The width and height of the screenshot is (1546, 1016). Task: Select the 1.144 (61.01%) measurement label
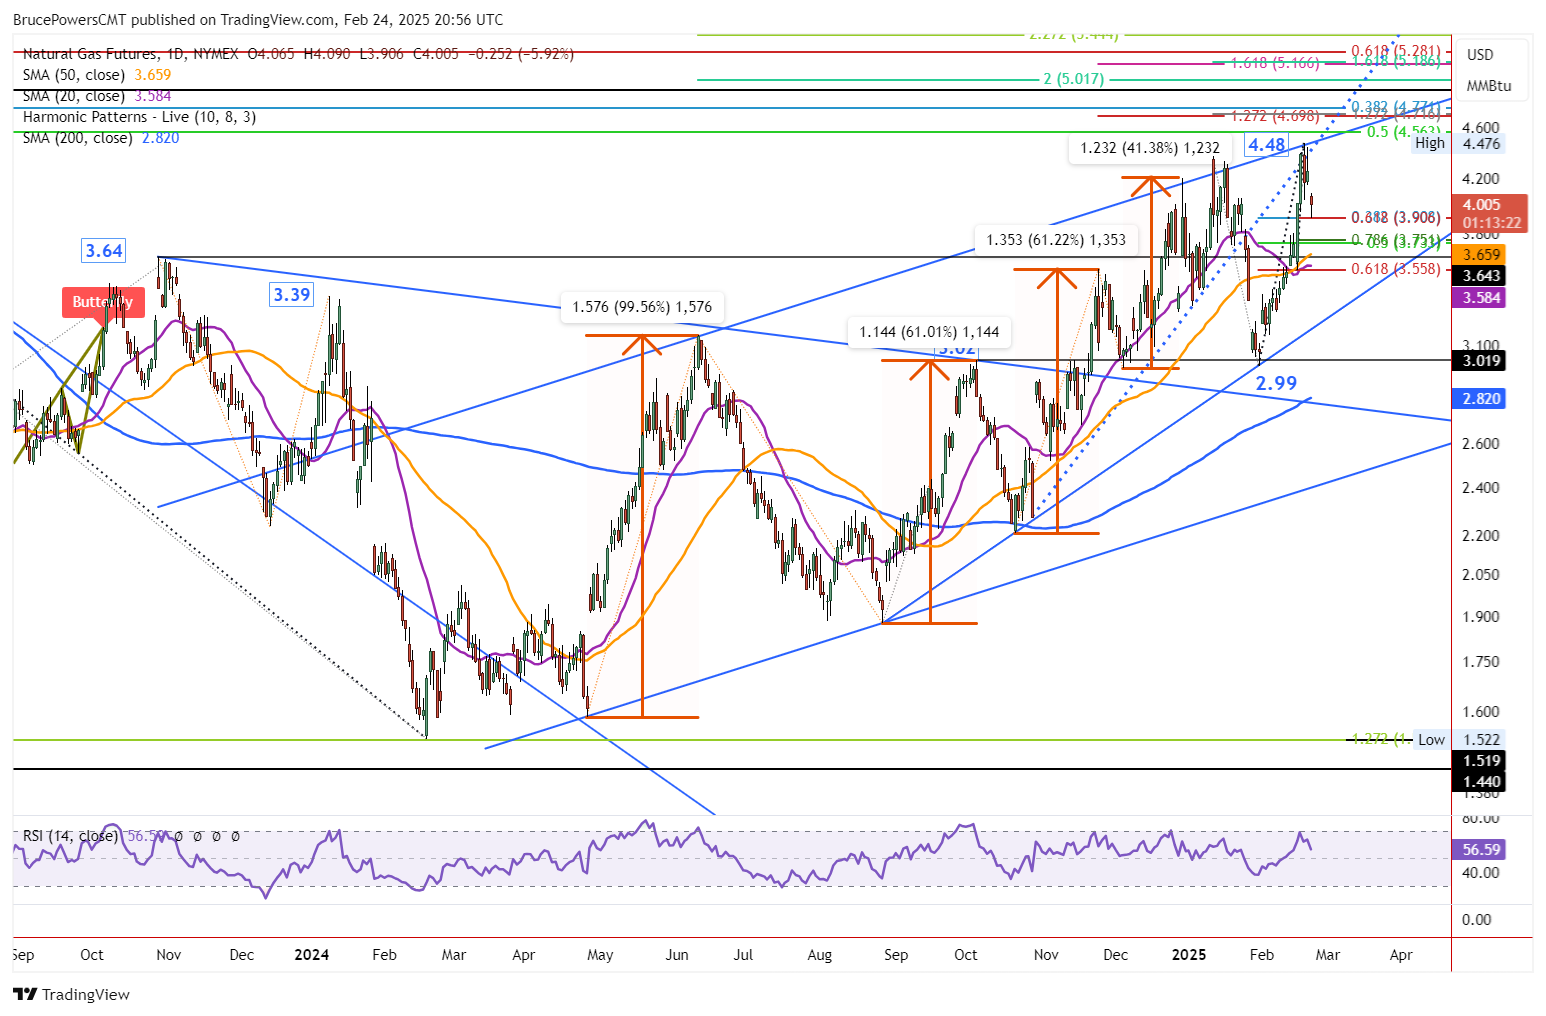tap(929, 332)
